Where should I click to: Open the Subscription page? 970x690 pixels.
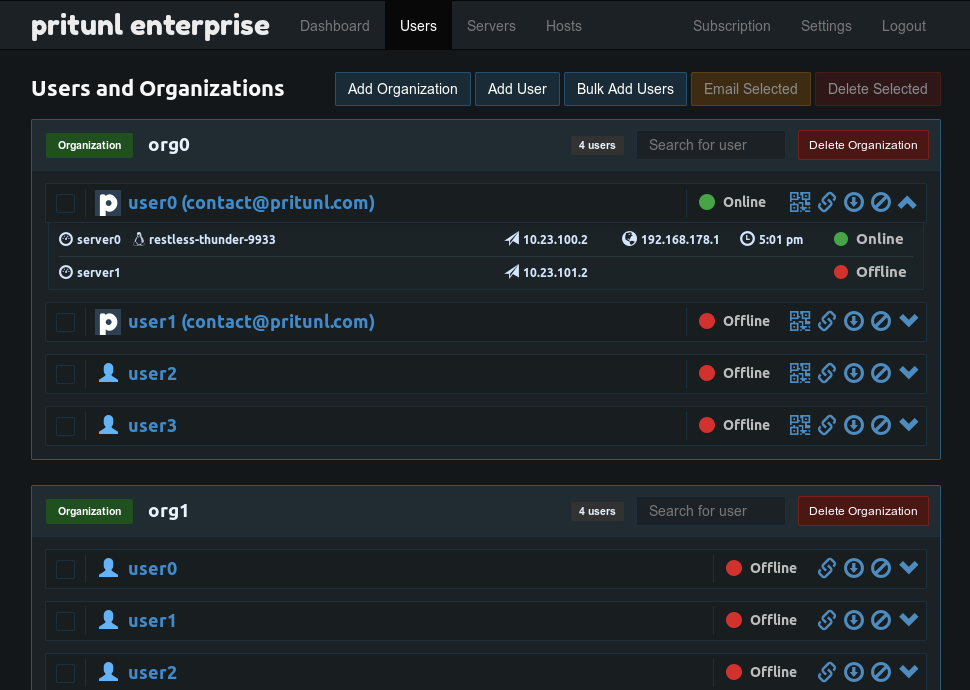tap(732, 25)
